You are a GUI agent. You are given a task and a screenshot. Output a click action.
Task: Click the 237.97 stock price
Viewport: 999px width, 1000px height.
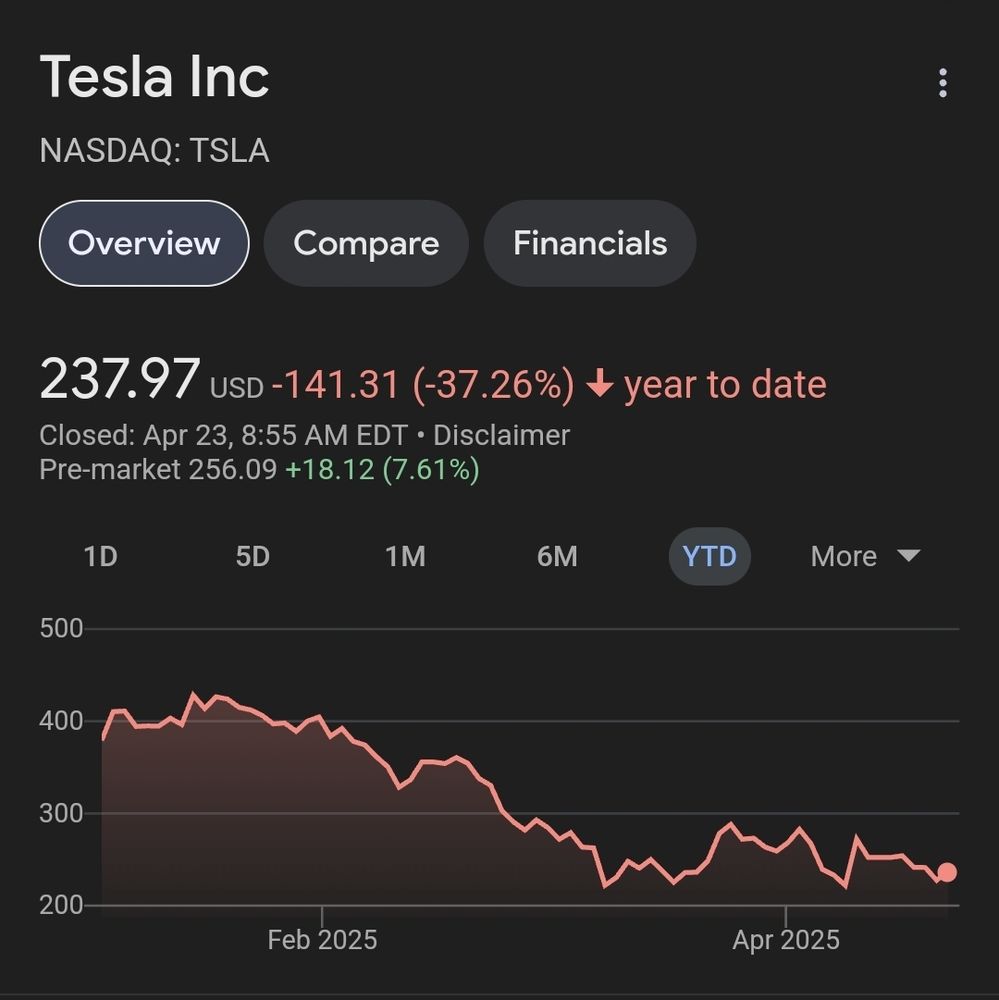pos(120,381)
